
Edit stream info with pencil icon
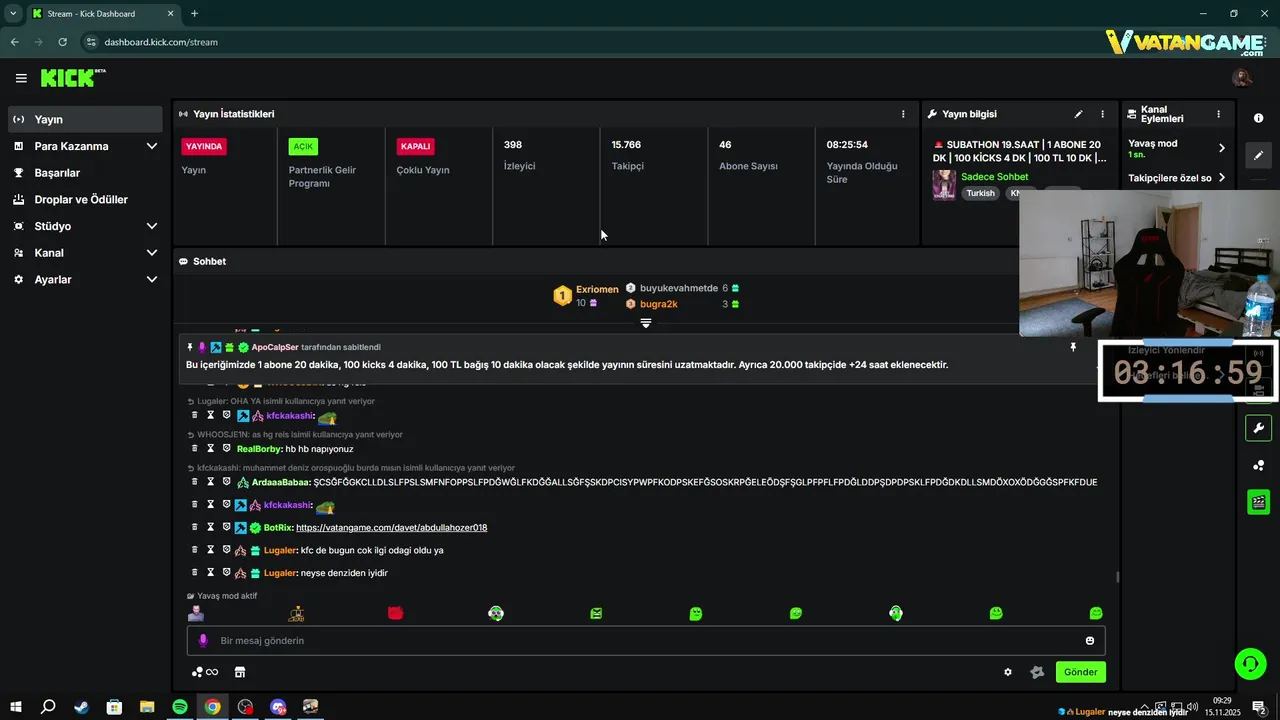coord(1078,114)
